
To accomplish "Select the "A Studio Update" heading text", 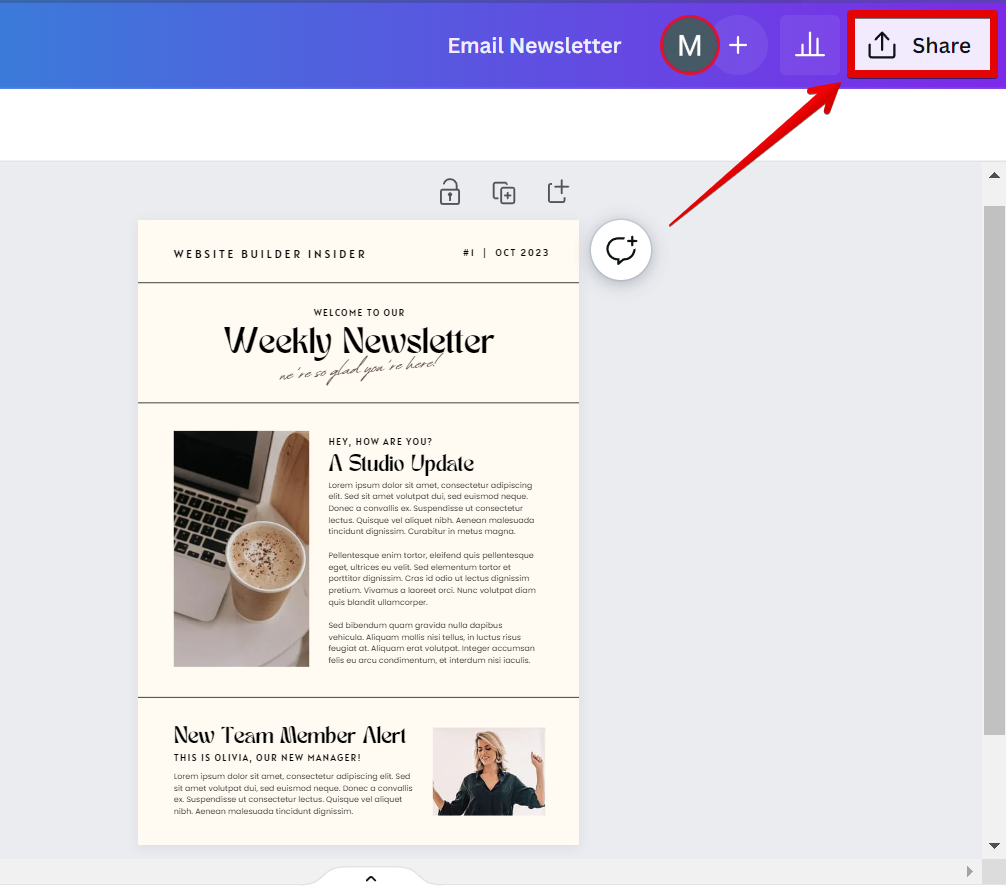I will pyautogui.click(x=399, y=463).
